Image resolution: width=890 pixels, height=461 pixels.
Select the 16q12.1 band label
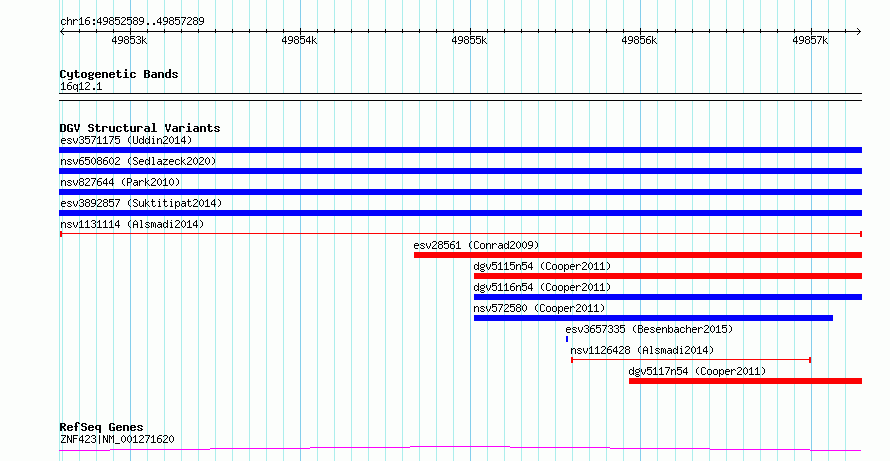pyautogui.click(x=81, y=87)
